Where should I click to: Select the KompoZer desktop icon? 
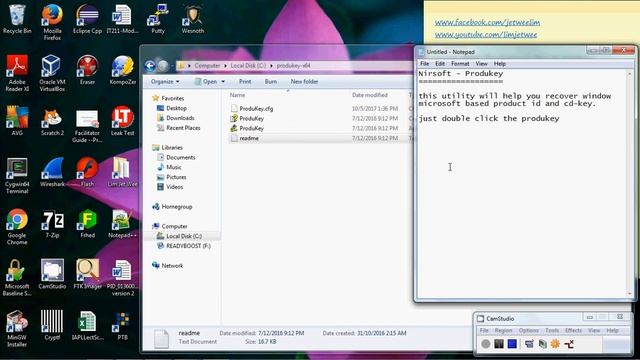click(122, 70)
